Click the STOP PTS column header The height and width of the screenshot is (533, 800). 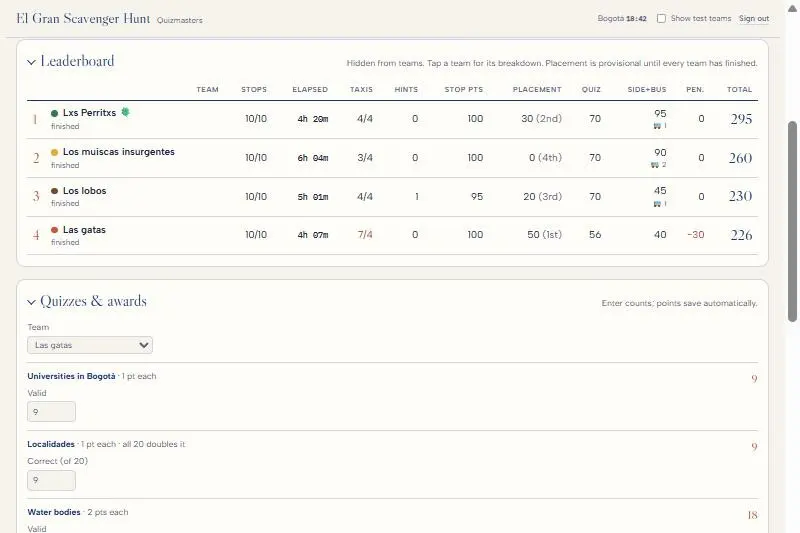463,89
